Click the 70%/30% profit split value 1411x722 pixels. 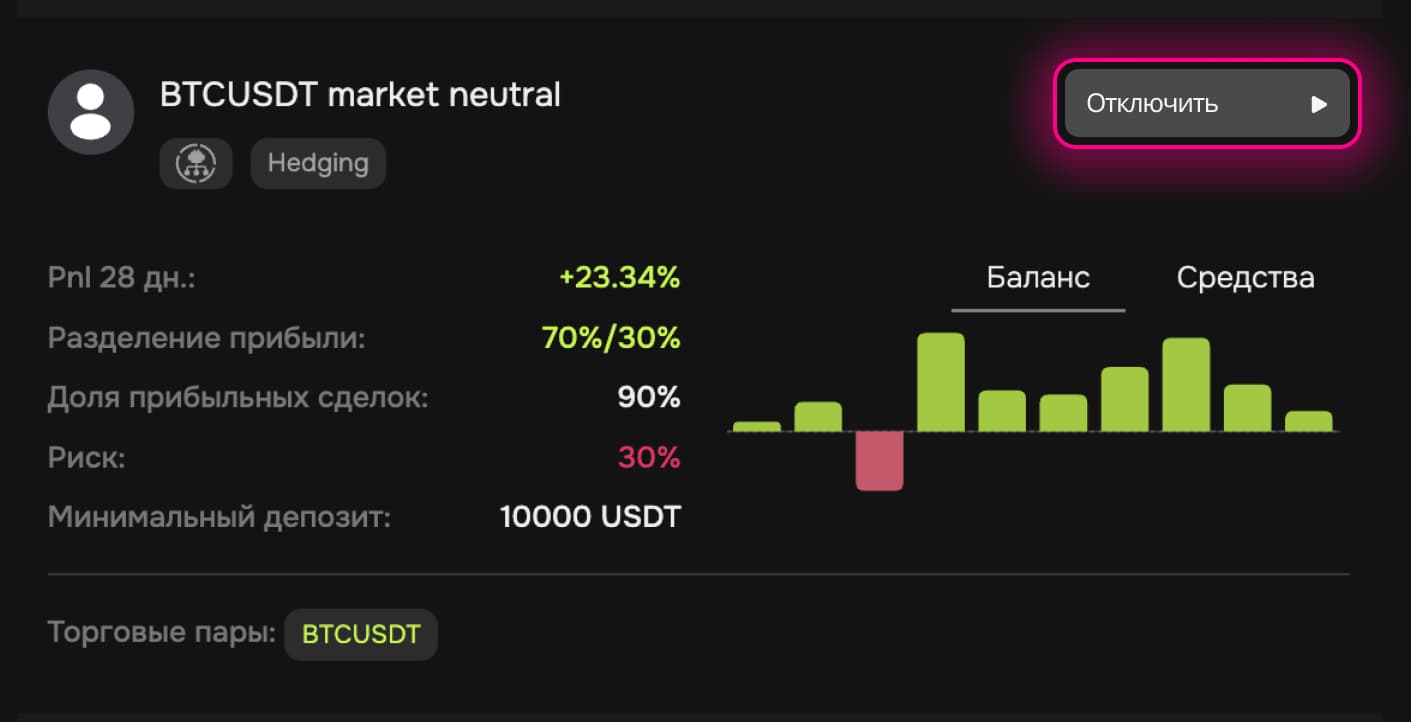610,338
